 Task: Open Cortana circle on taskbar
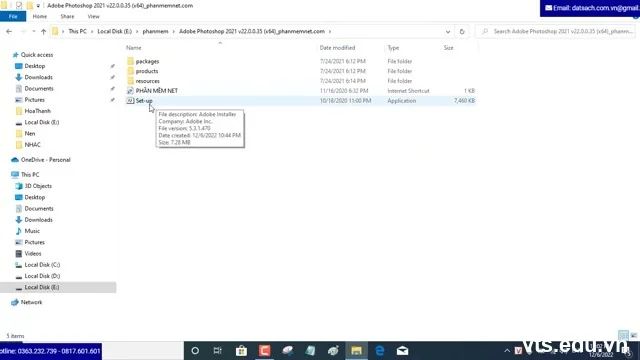pos(195,351)
